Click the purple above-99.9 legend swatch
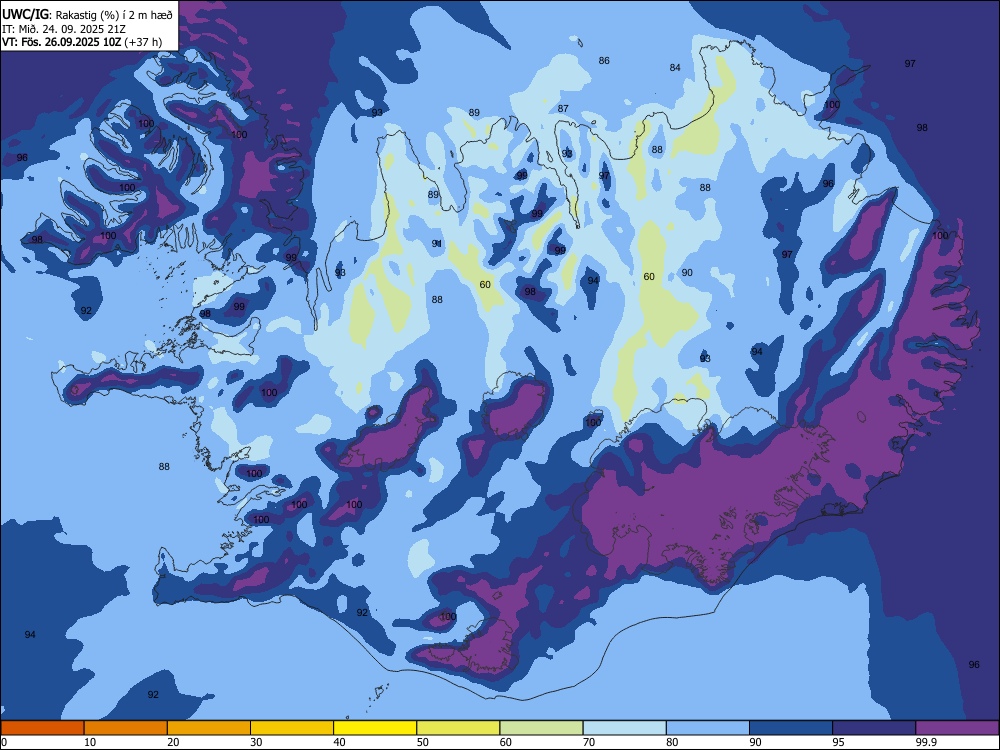This screenshot has width=1000, height=750. [957, 728]
